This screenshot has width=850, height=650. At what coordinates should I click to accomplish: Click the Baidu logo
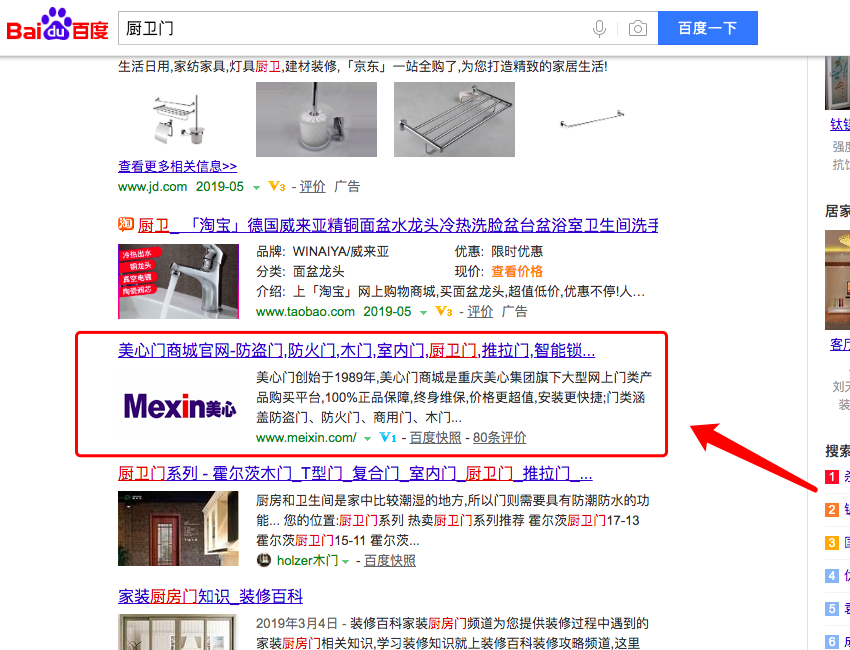[57, 25]
